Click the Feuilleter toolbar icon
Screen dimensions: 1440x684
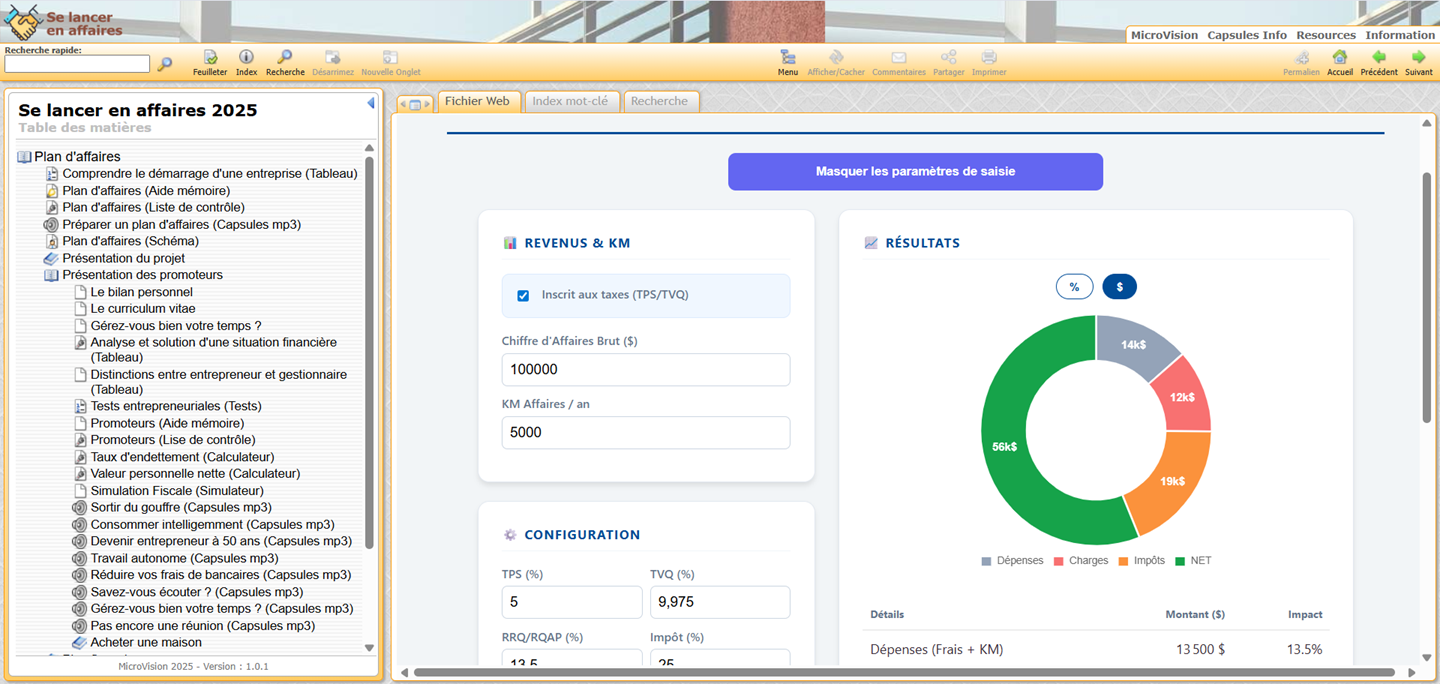coord(210,59)
